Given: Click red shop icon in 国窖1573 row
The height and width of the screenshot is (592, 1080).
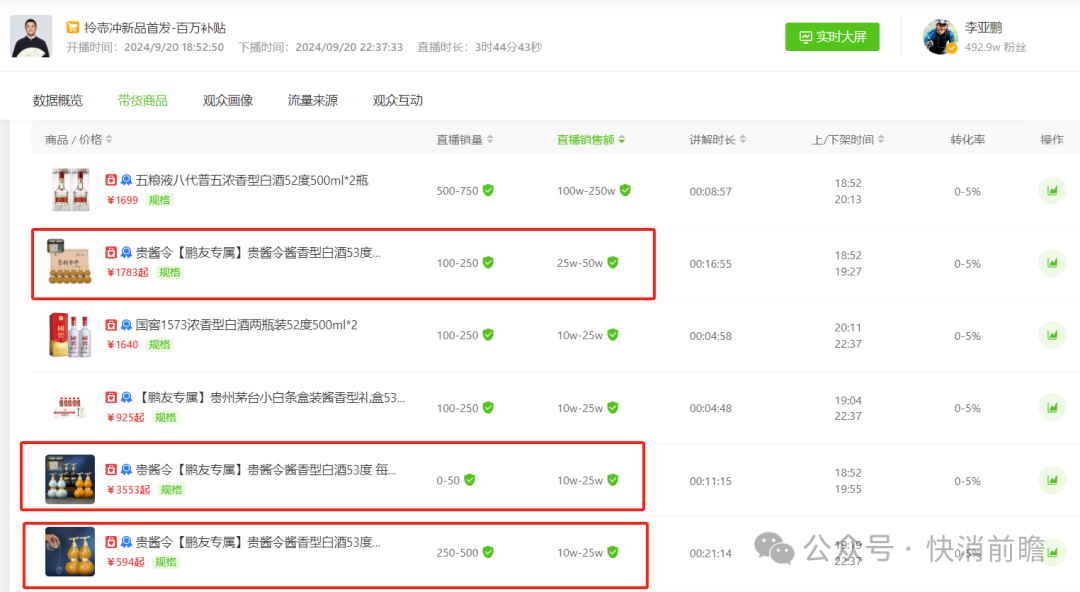Looking at the screenshot, I should (111, 325).
